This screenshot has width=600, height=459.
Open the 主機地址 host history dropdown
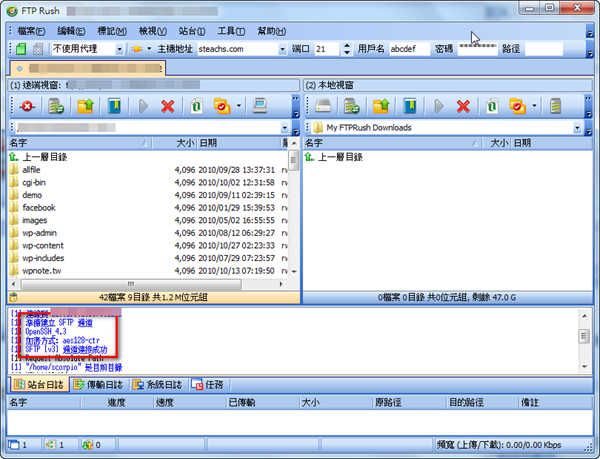(x=282, y=49)
